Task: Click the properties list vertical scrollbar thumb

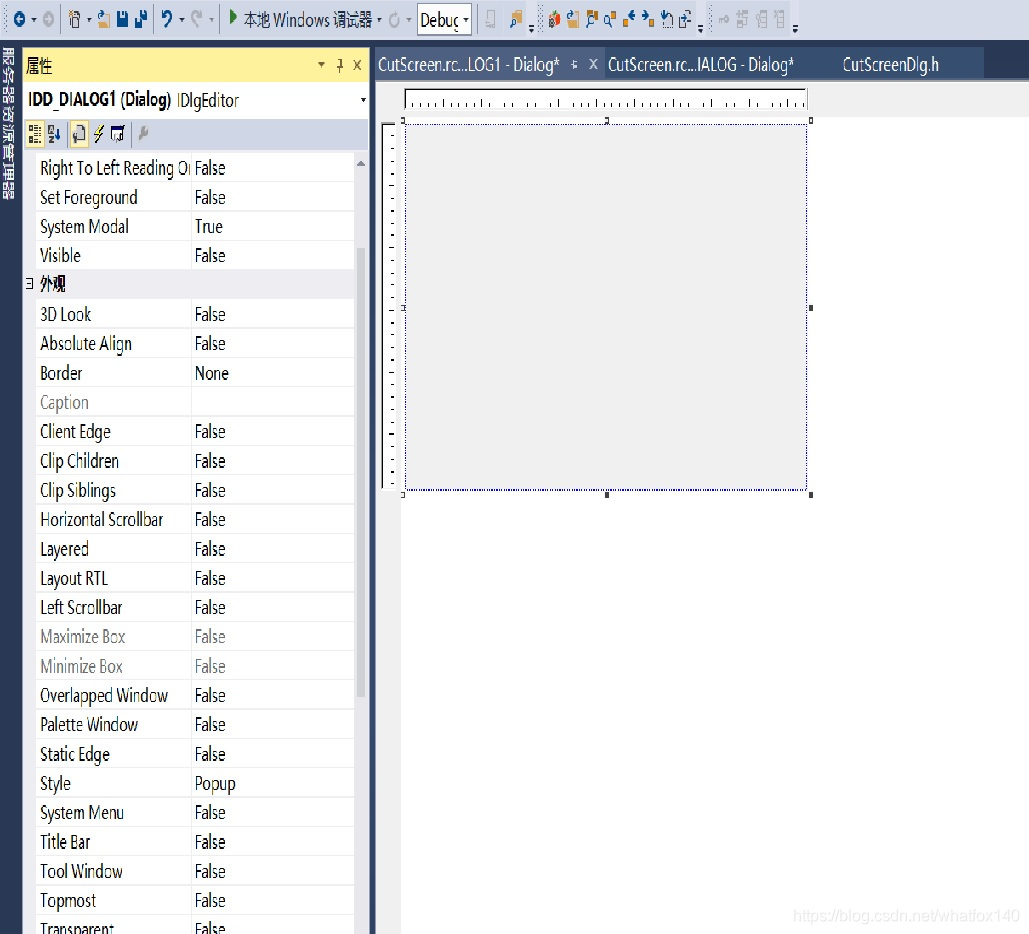Action: point(361,471)
